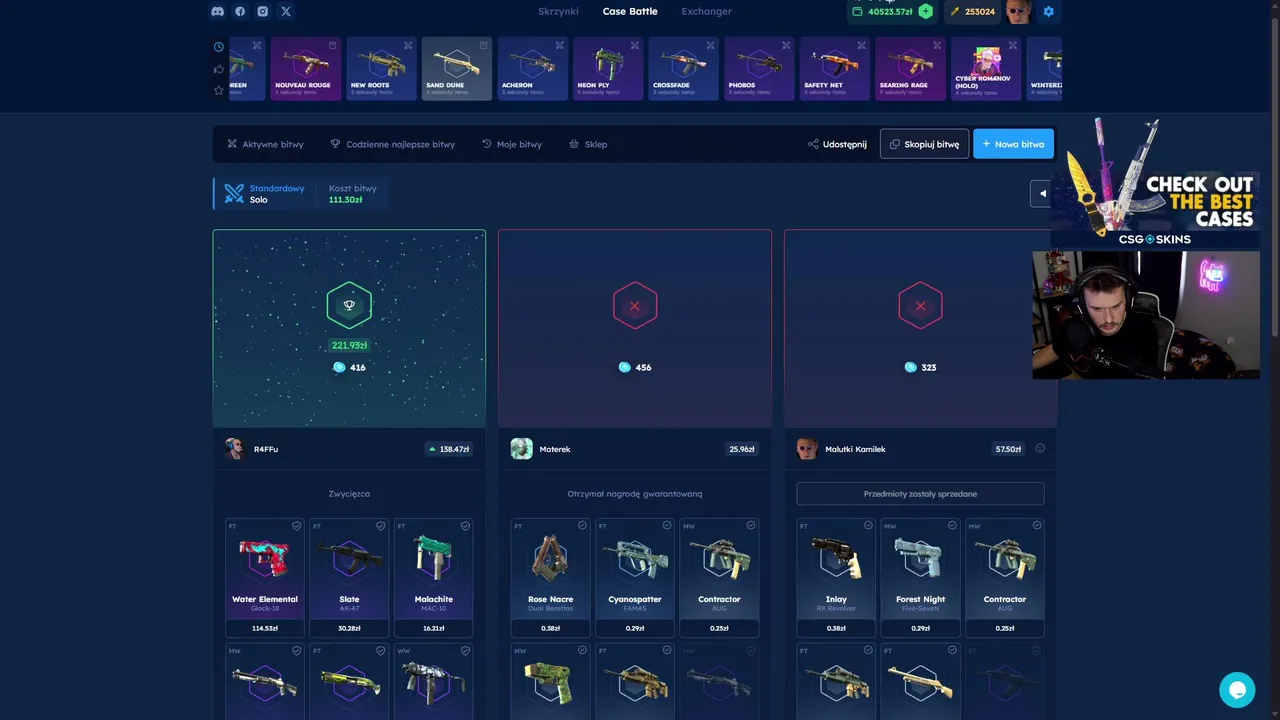The width and height of the screenshot is (1280, 720).
Task: Show favorite drops with star icon
Action: (219, 90)
